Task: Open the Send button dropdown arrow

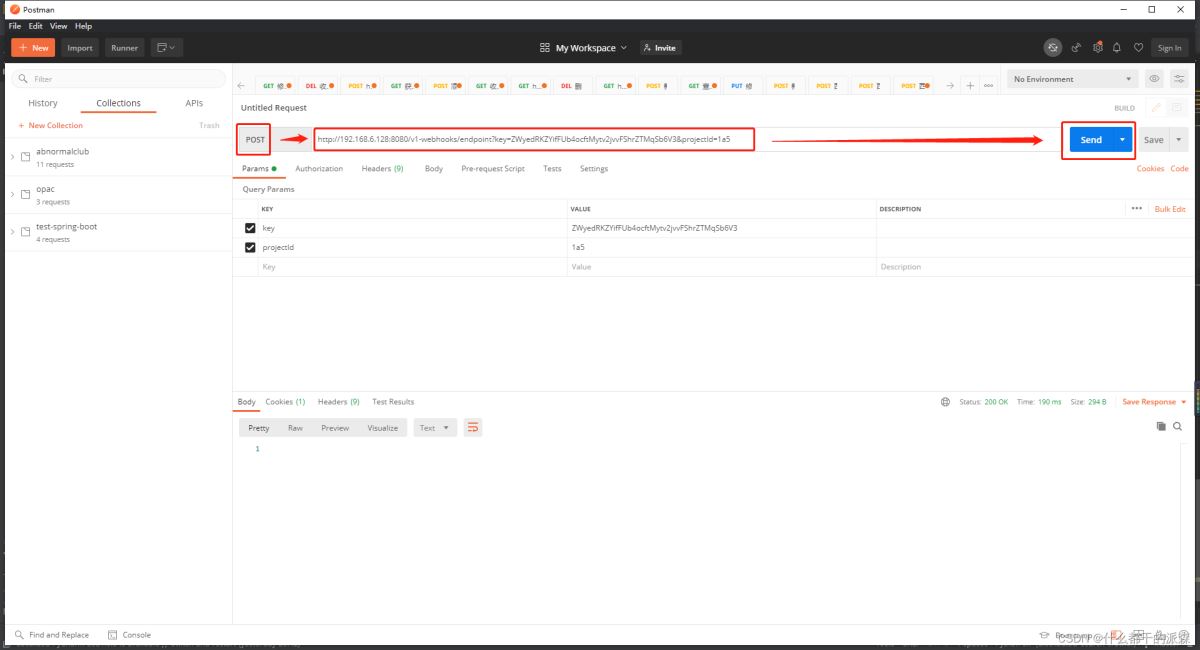Action: pos(1122,140)
